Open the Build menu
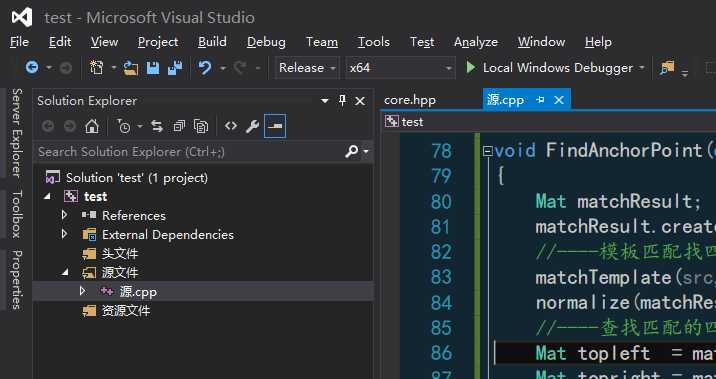The image size is (716, 379). pos(212,42)
